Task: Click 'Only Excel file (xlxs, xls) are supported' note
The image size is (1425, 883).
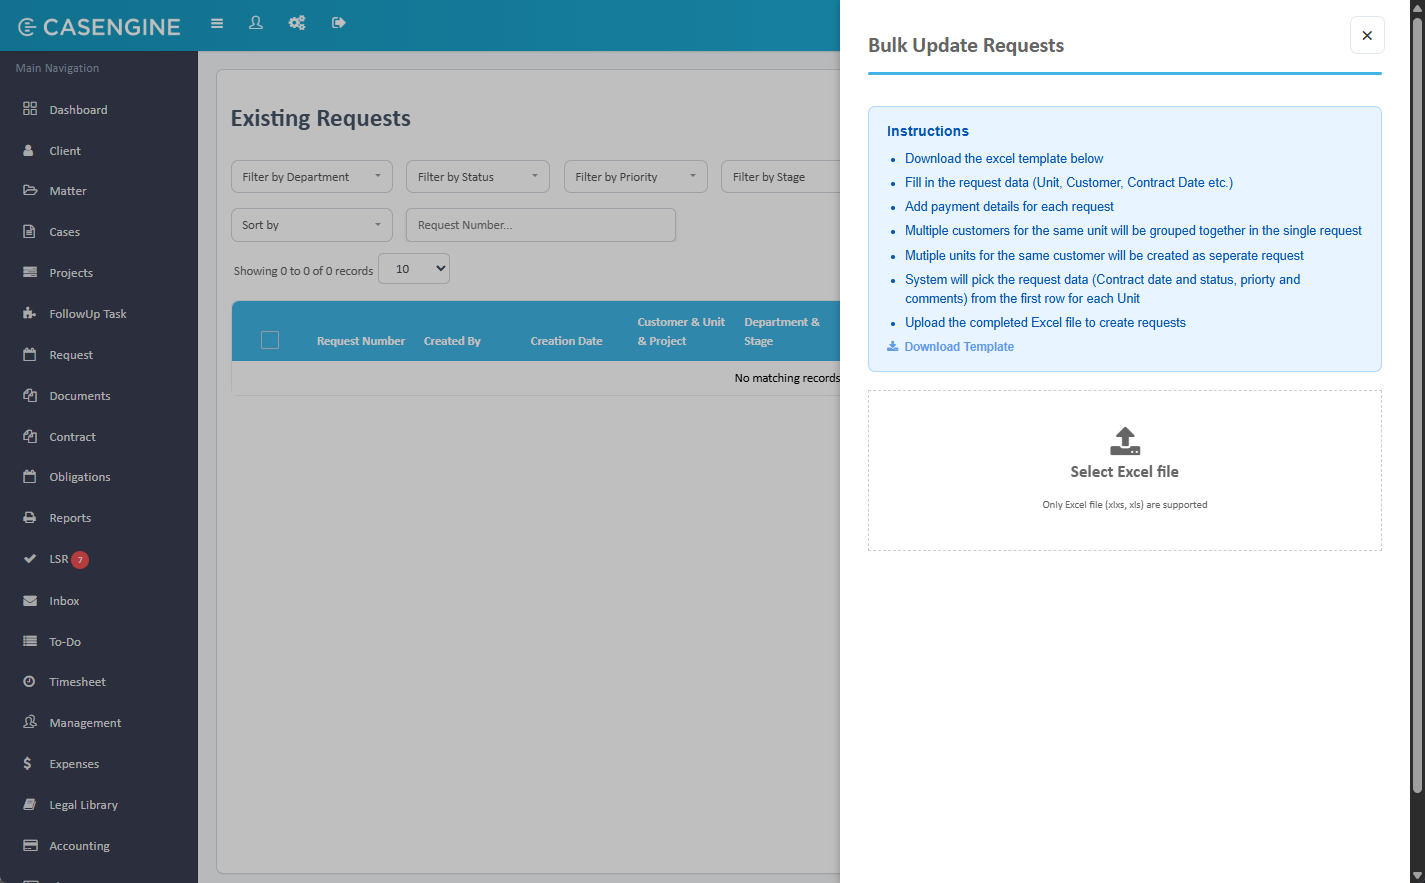Action: pyautogui.click(x=1125, y=505)
